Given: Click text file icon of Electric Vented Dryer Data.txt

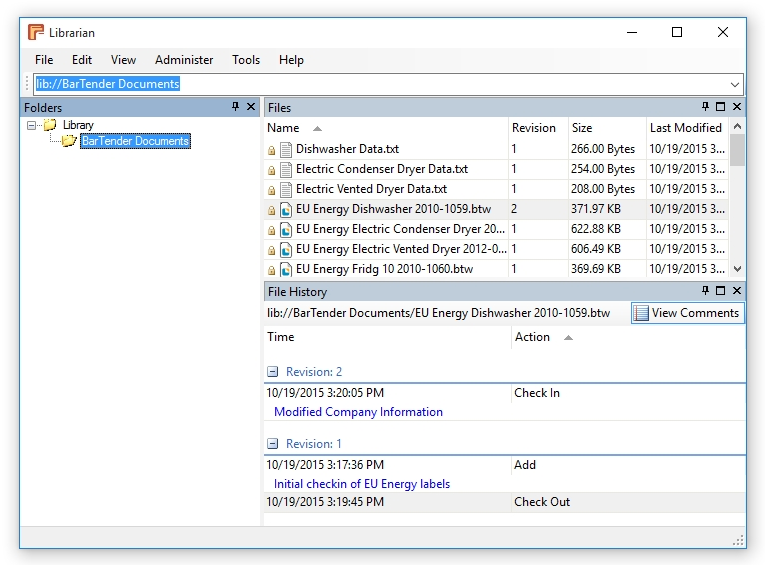Looking at the screenshot, I should [286, 189].
